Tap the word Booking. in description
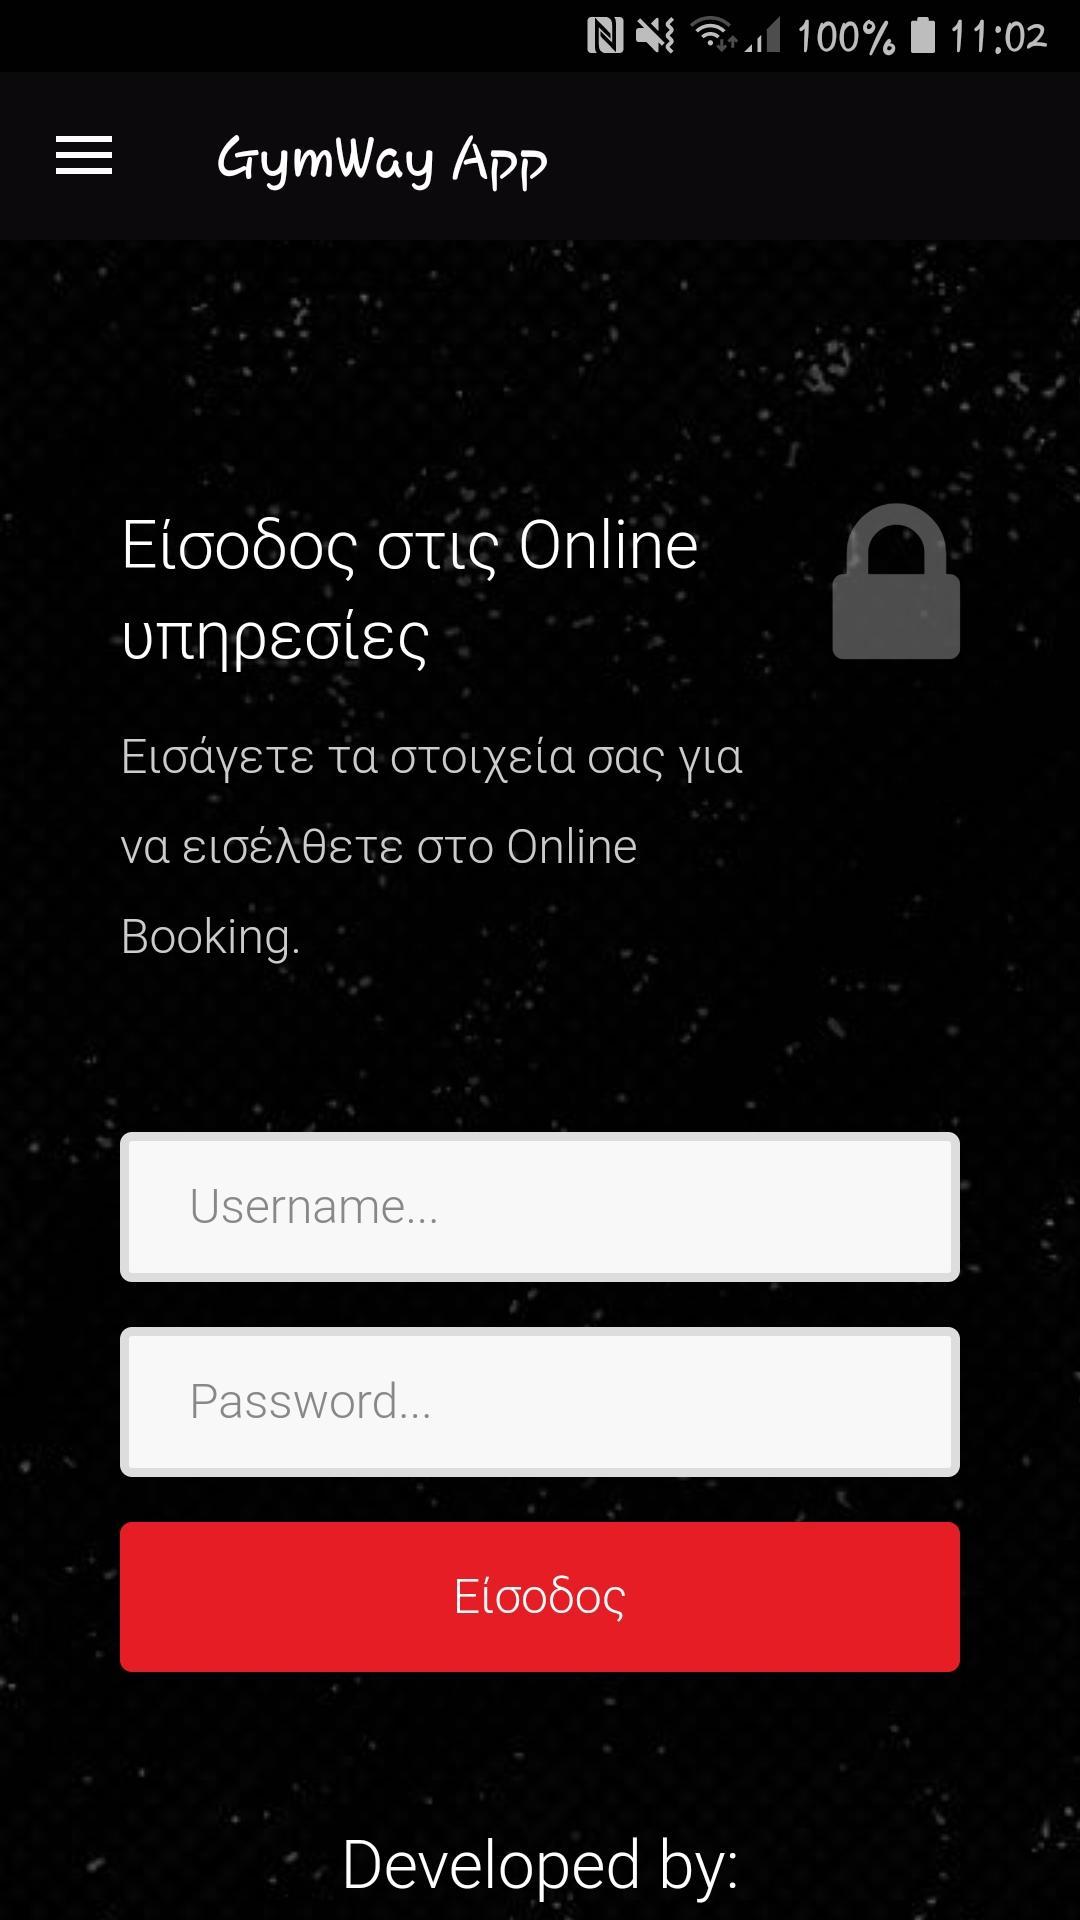Screen dimensions: 1080x1920 coord(210,938)
